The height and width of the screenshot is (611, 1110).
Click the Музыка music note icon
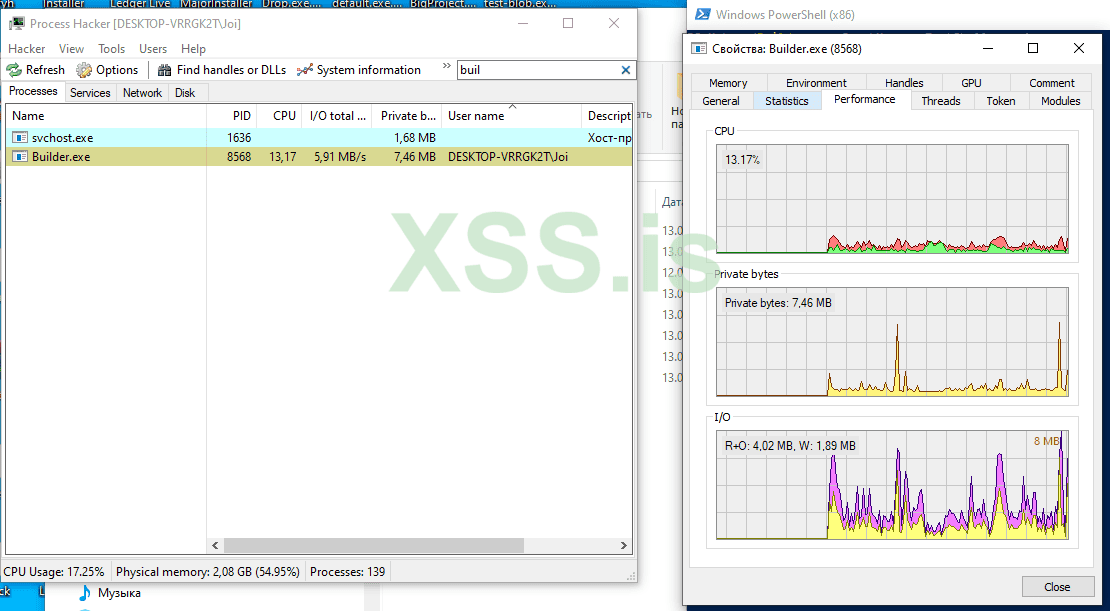tap(85, 593)
